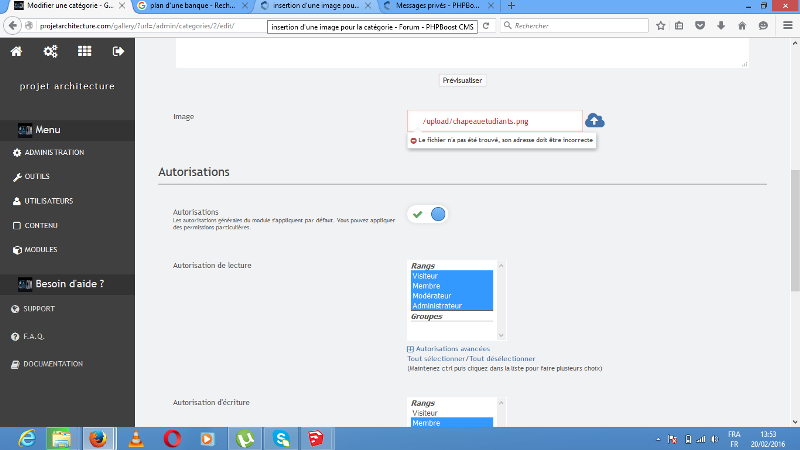Image resolution: width=800 pixels, height=450 pixels.
Task: Open the gears settings icon in header
Action: (x=50, y=51)
